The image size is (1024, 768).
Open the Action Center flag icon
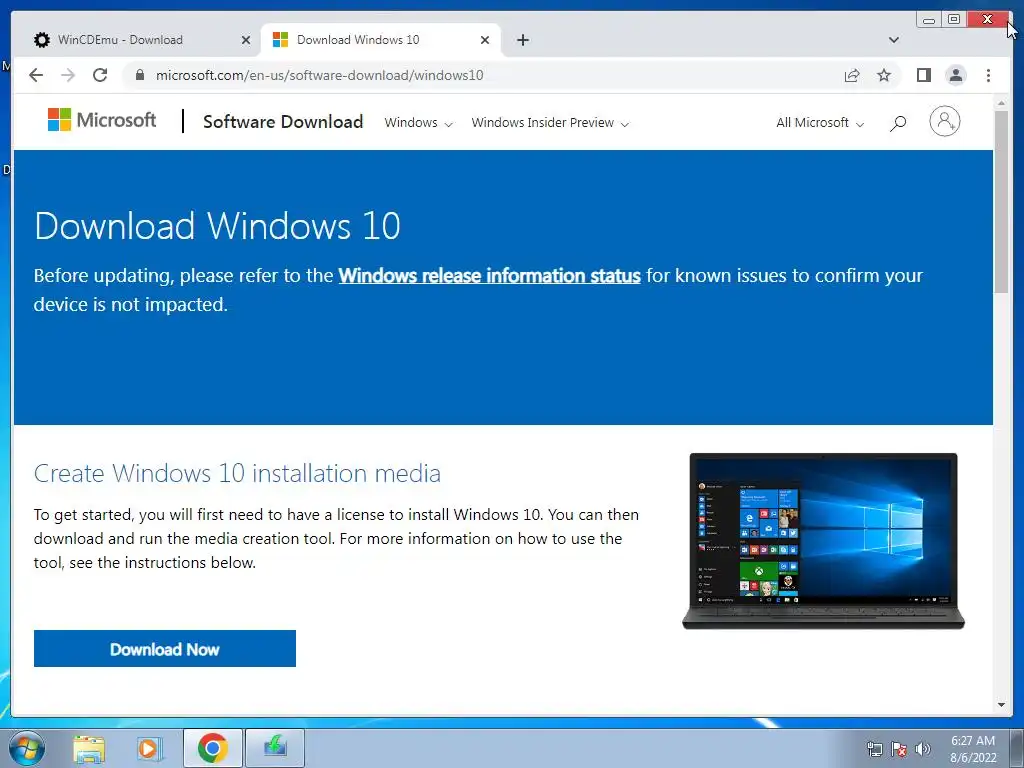[x=899, y=749]
